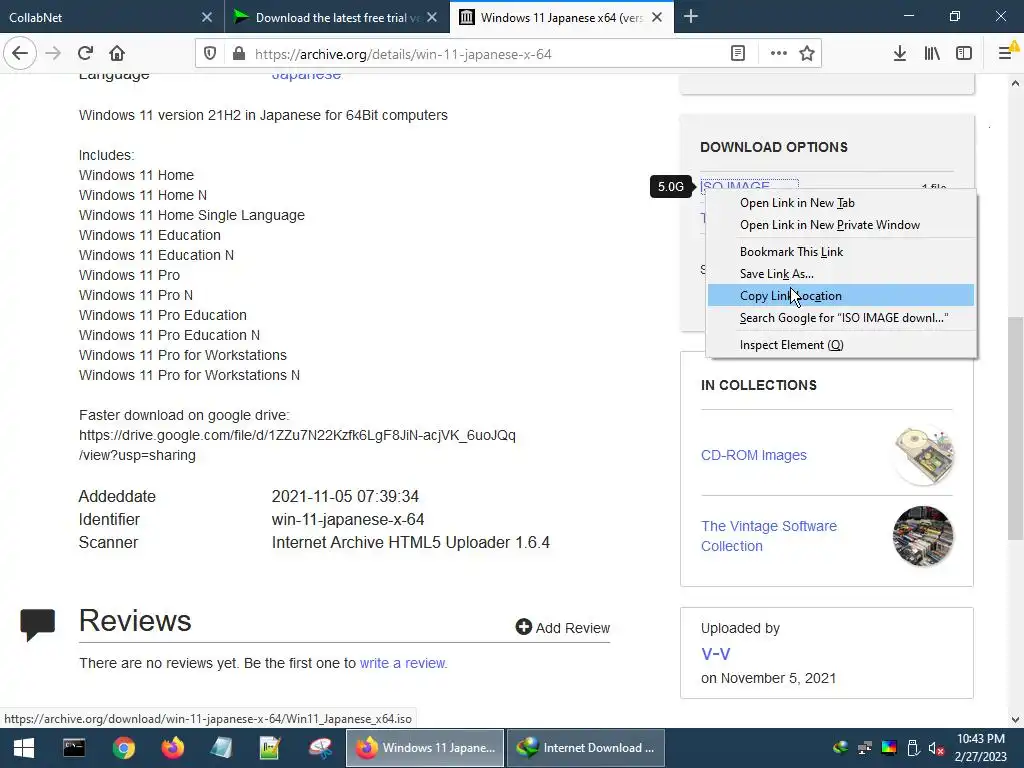The height and width of the screenshot is (768, 1024).
Task: Open the Windows Start menu
Action: pyautogui.click(x=24, y=748)
